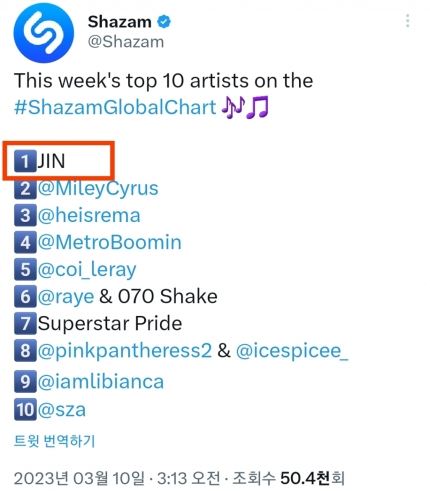Open the @iamlibianca mention
430x491 pixels.
pyautogui.click(x=101, y=382)
